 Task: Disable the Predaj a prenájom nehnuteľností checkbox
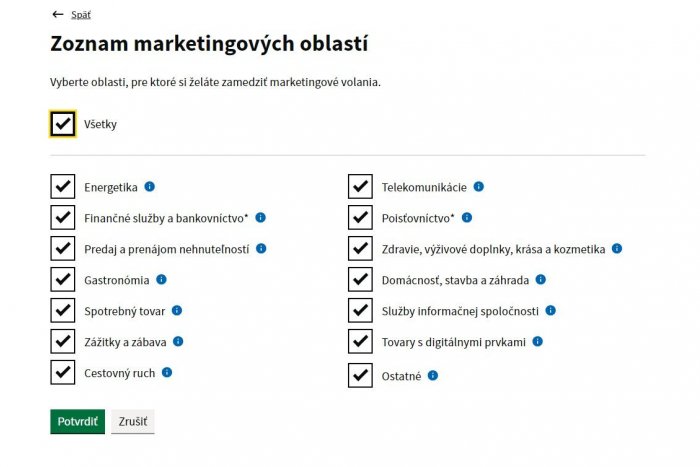[x=63, y=248]
